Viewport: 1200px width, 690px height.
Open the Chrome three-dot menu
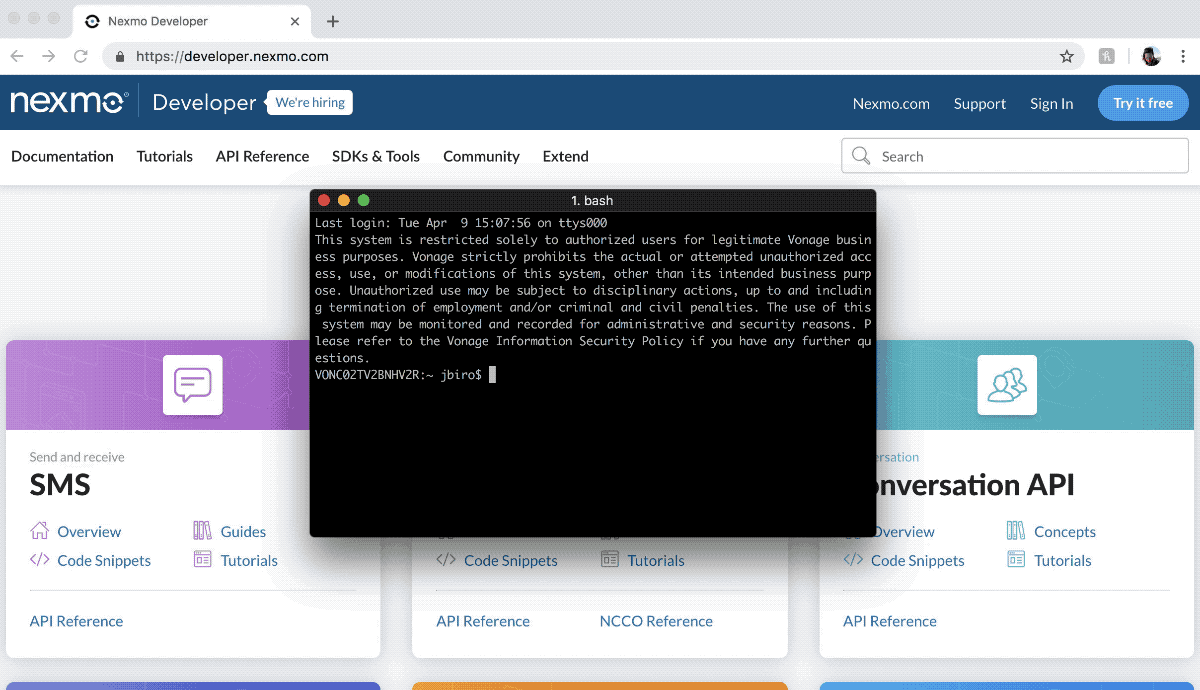(1183, 56)
